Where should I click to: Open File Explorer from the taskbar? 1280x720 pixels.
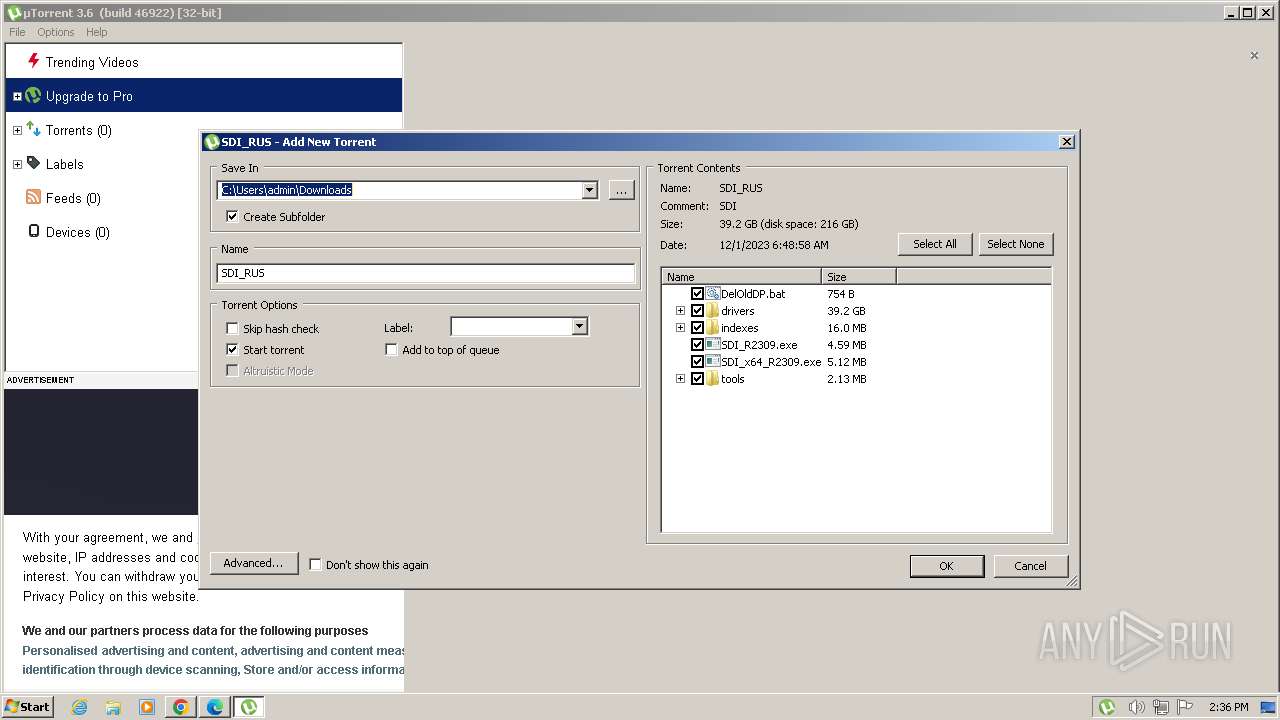point(113,707)
